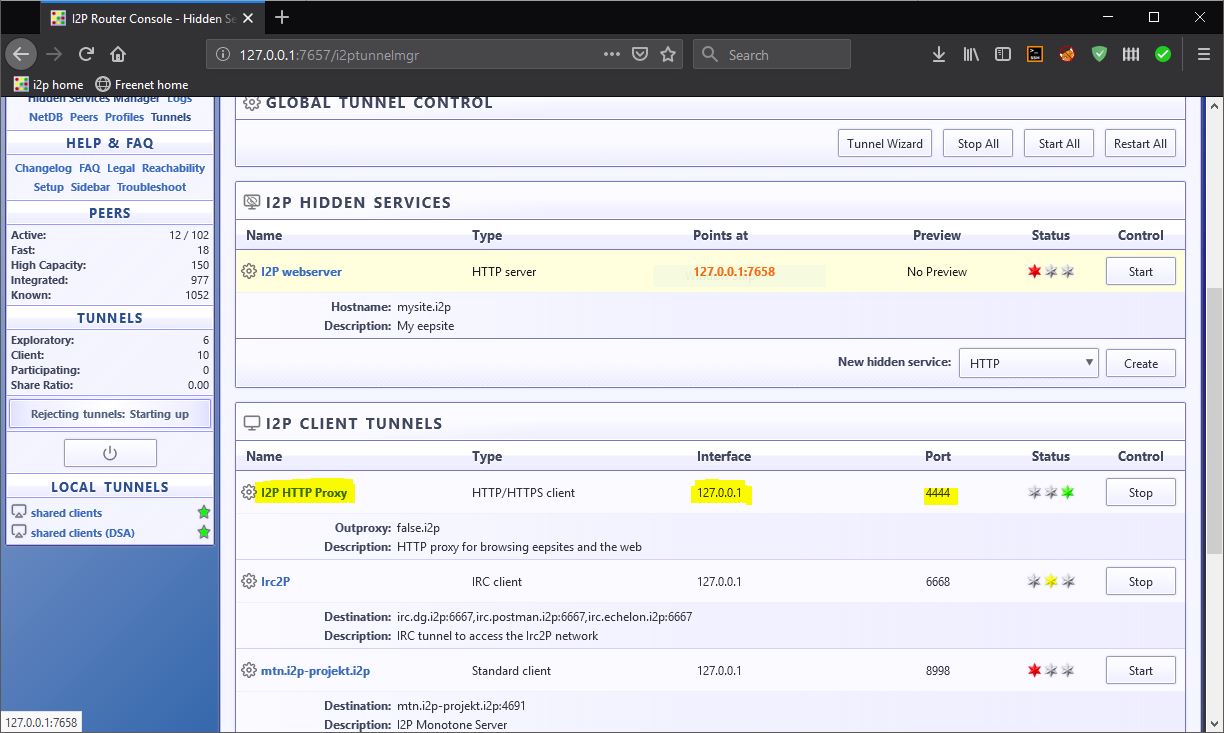Open the green shield adblock extension
This screenshot has width=1224, height=733.
click(1099, 54)
